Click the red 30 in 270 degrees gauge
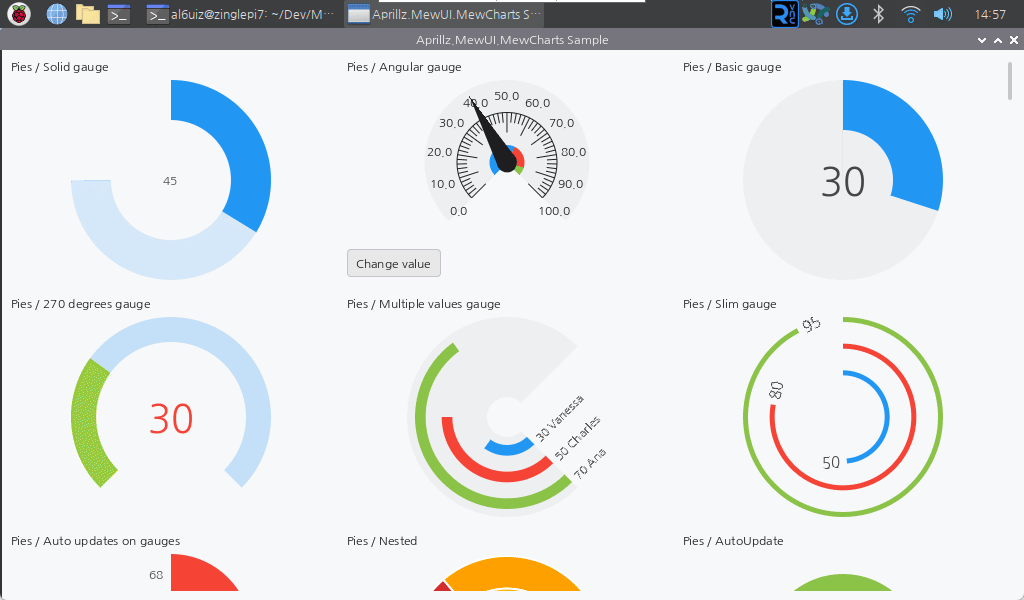Screen dimensions: 1024x600 click(171, 418)
